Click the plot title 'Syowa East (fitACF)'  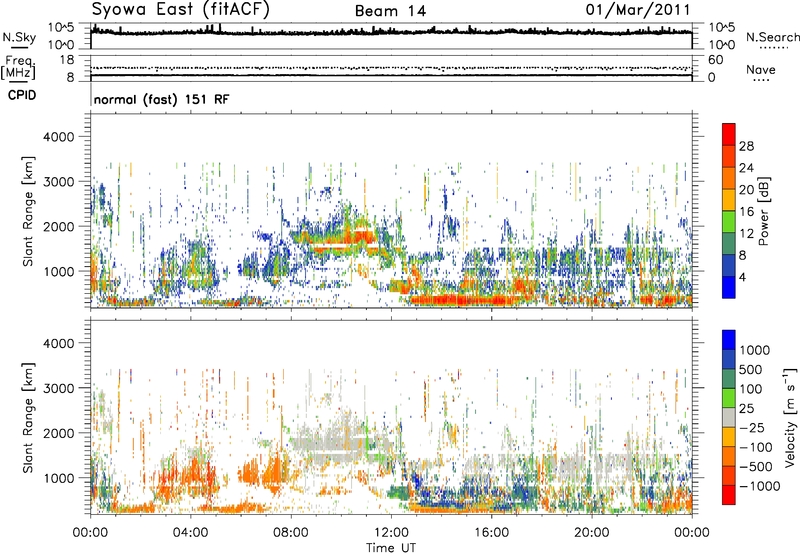point(181,9)
